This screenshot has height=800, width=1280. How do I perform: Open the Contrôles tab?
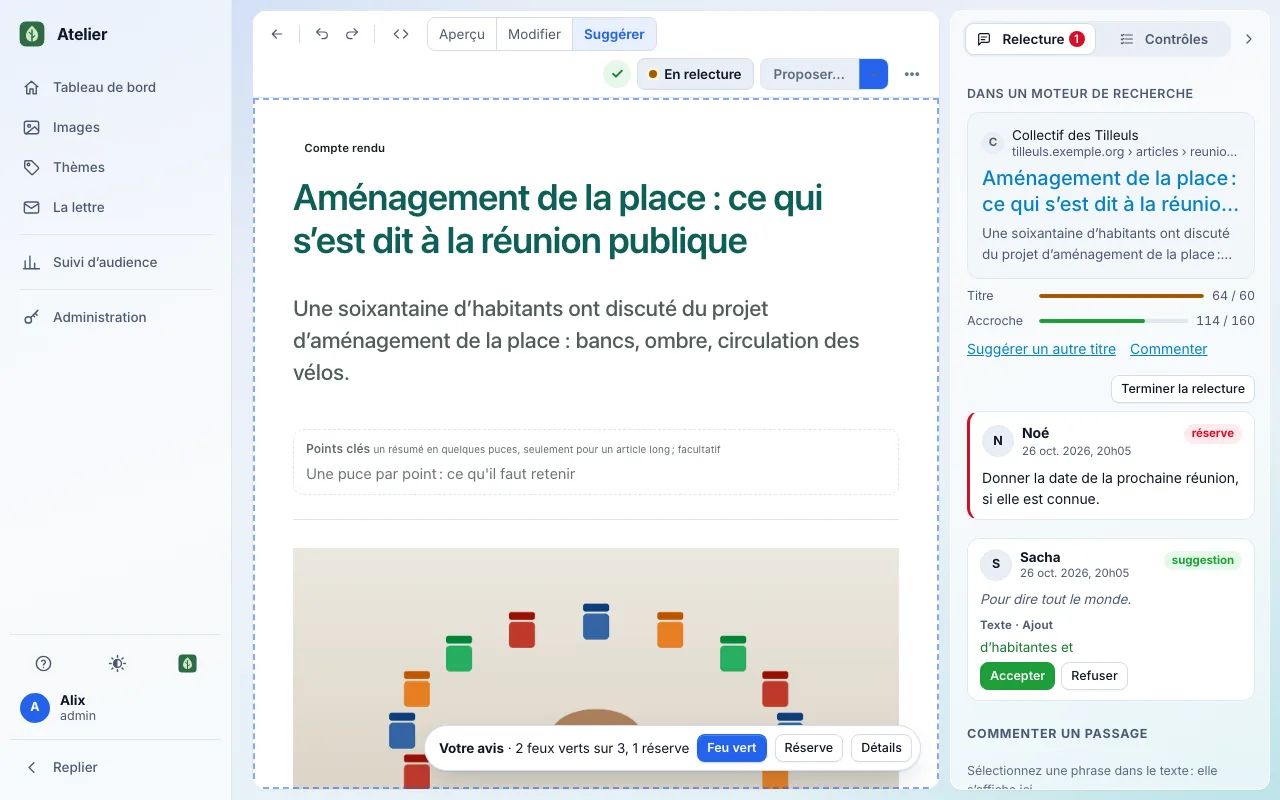point(1163,39)
